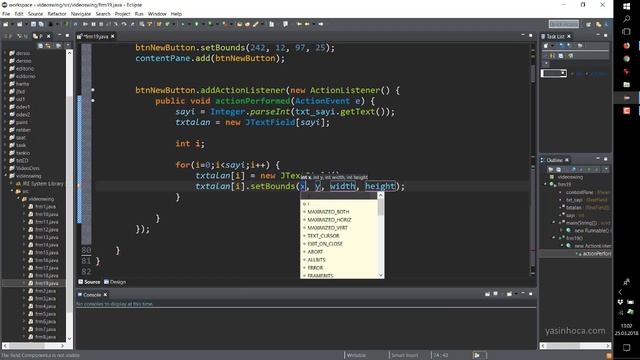Collapse main(String[]) node in Outline
This screenshot has width=640, height=360.
554,223
